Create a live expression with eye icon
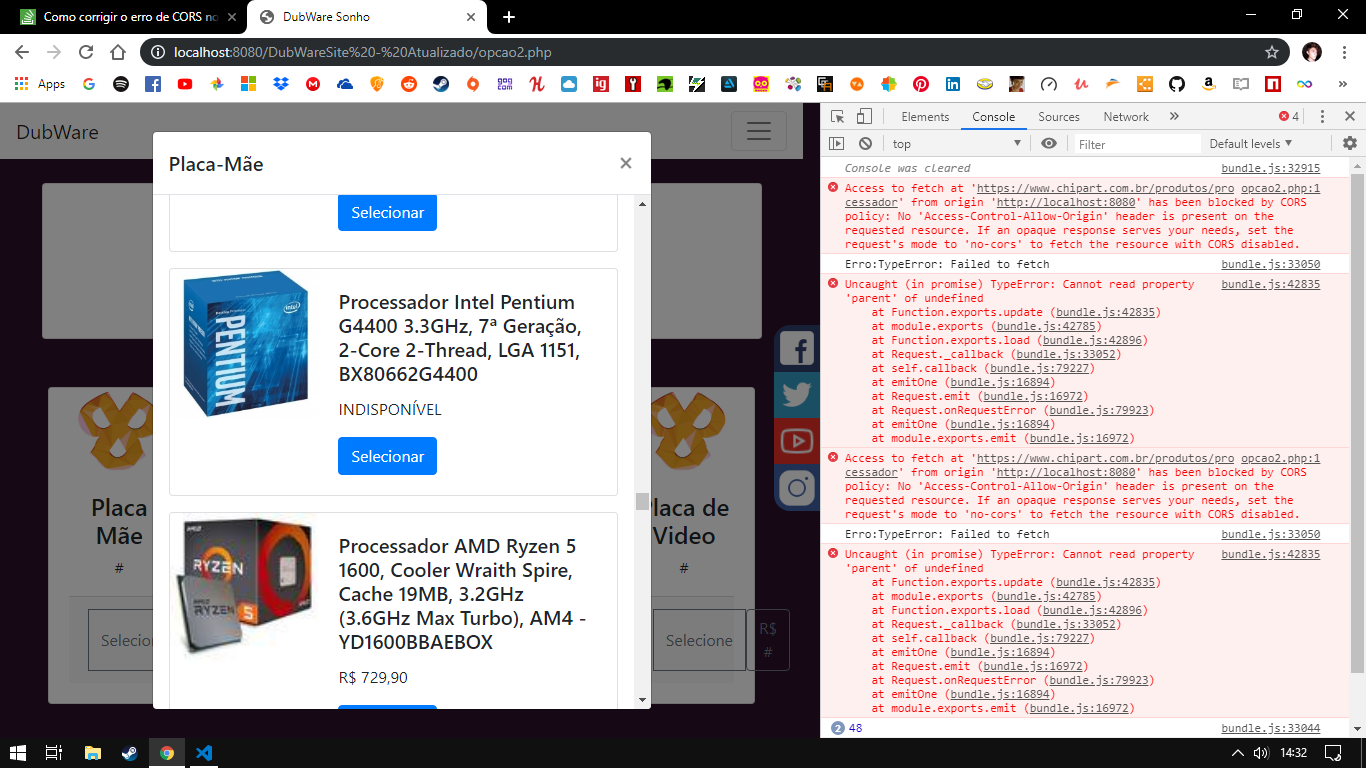This screenshot has height=768, width=1366. [x=1048, y=144]
